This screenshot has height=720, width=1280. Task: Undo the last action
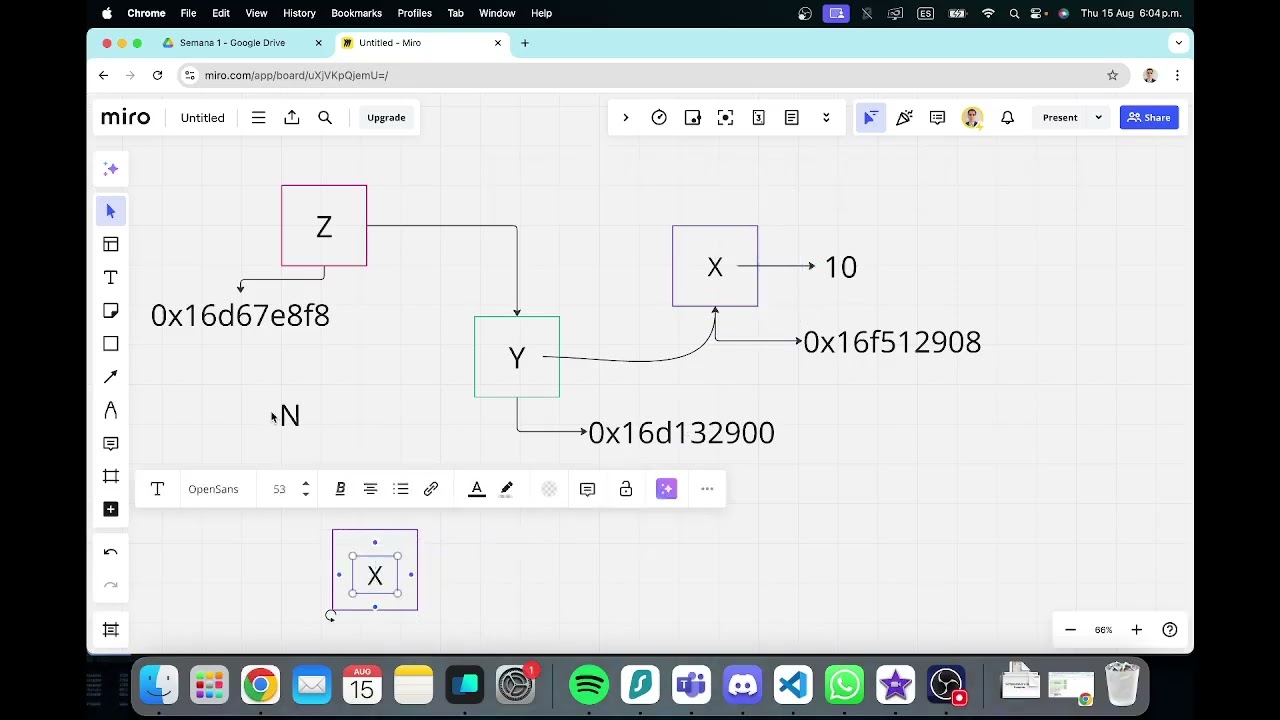pos(111,552)
